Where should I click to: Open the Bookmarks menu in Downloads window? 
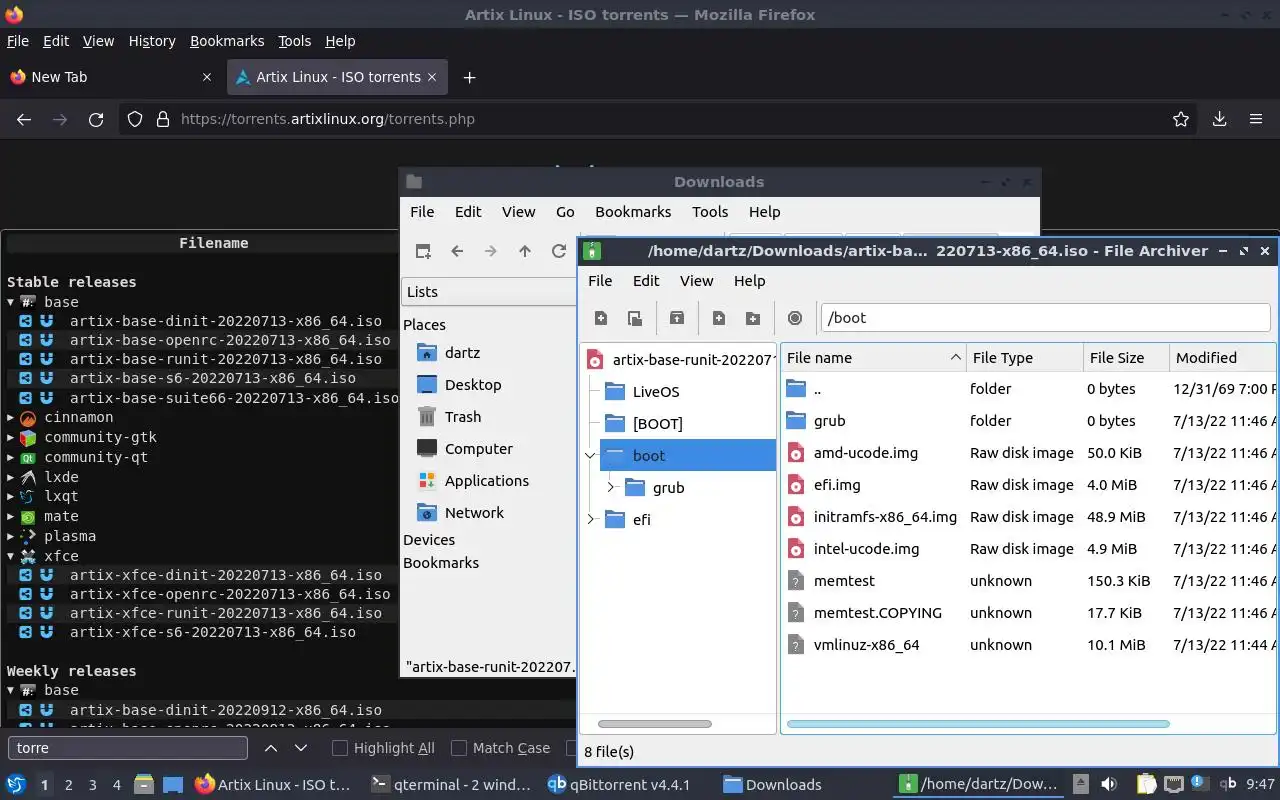(633, 212)
